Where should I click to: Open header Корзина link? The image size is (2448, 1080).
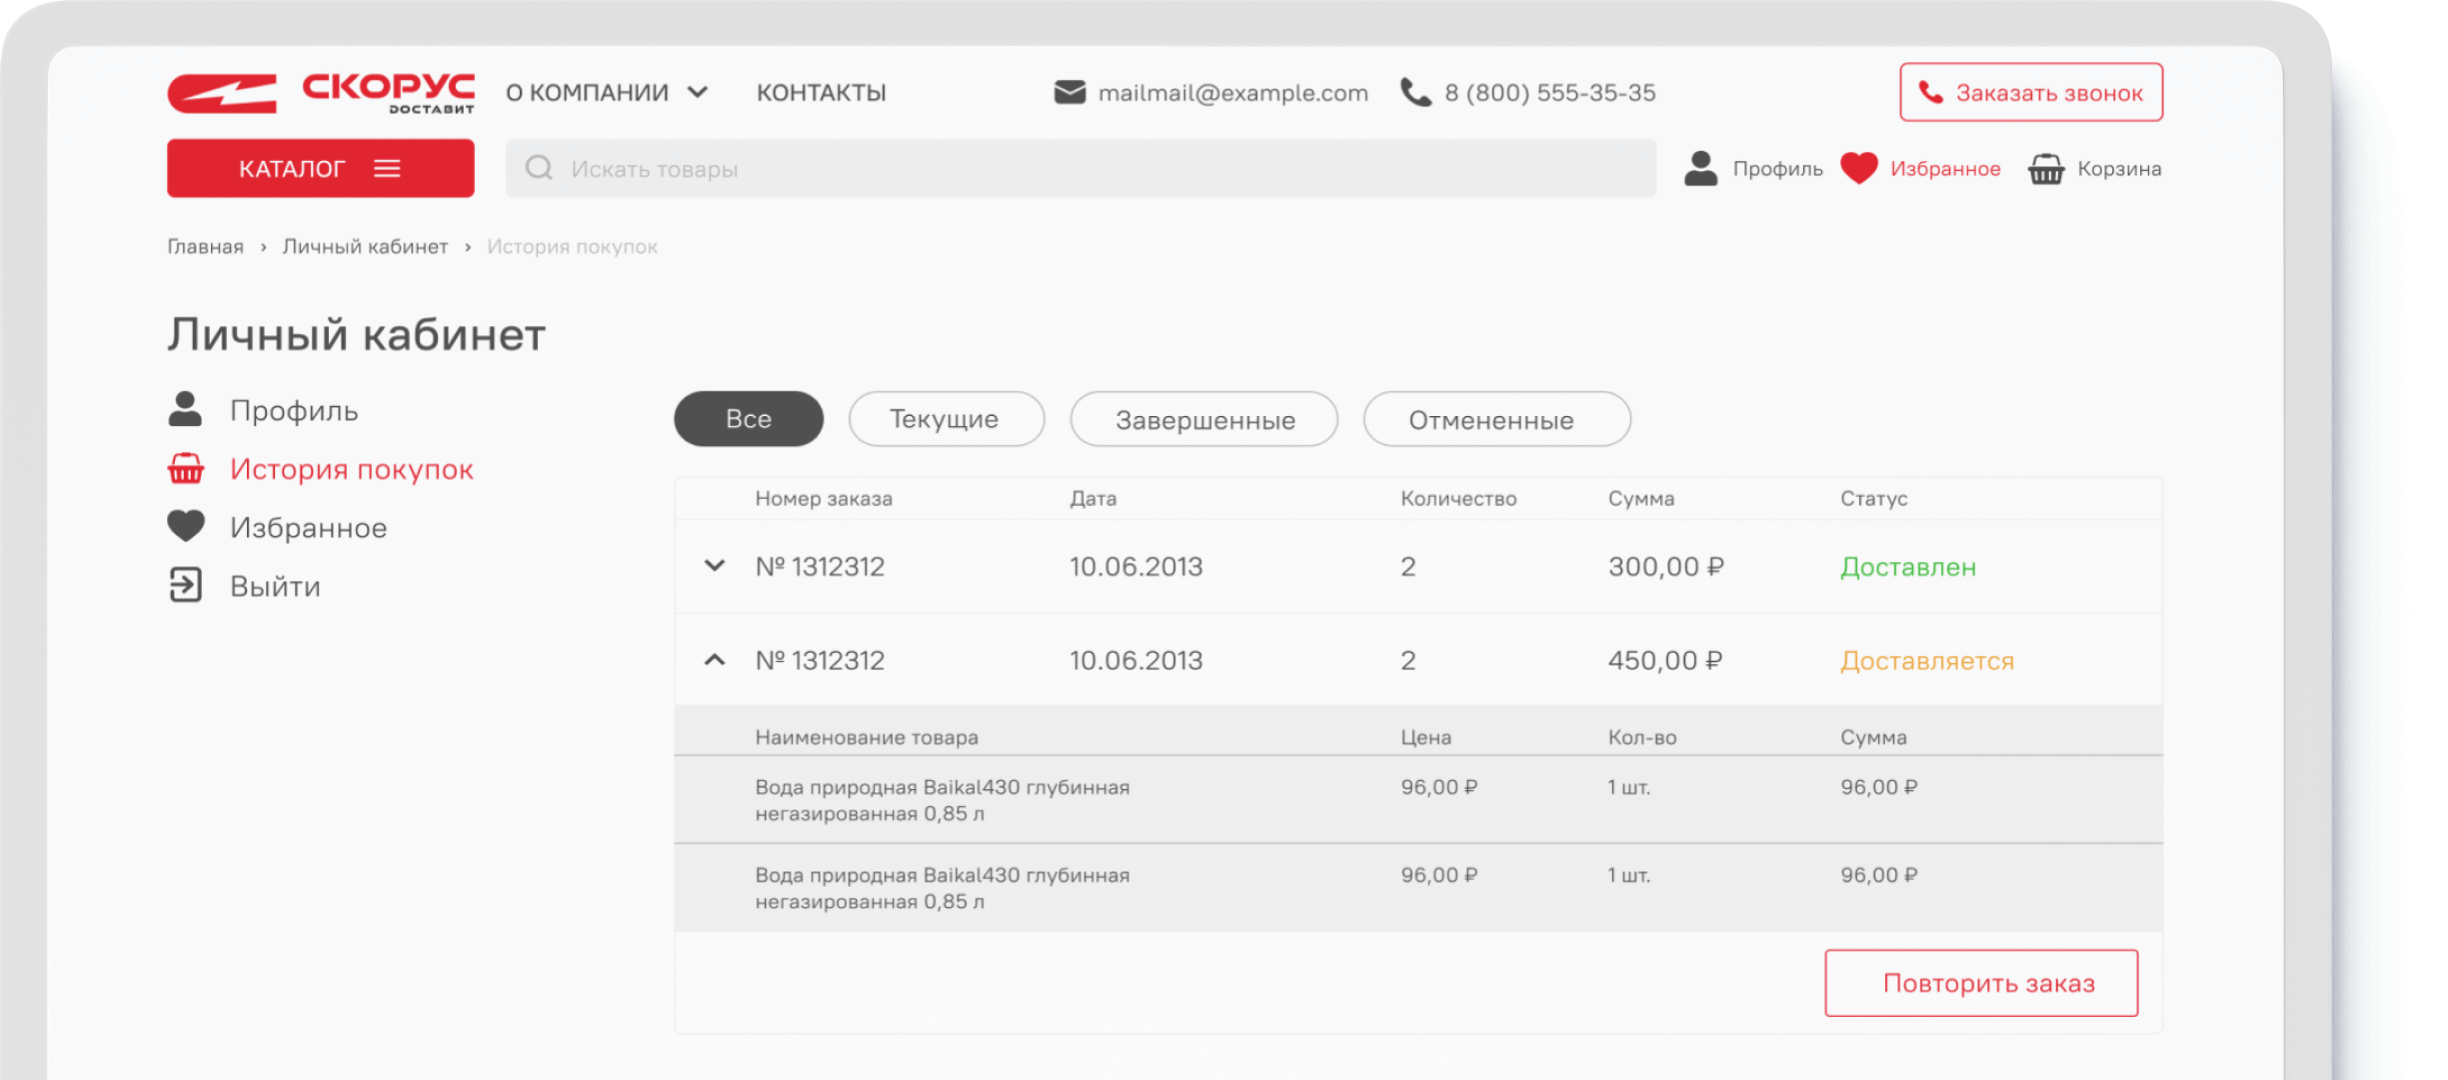2119,169
